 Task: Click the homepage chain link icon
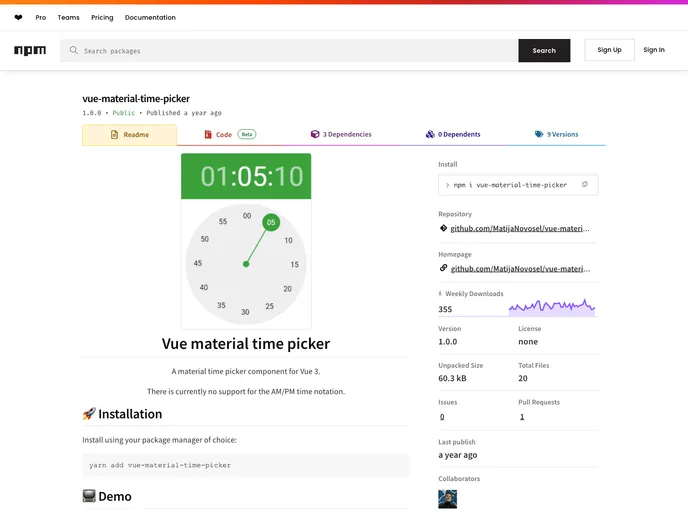(443, 268)
